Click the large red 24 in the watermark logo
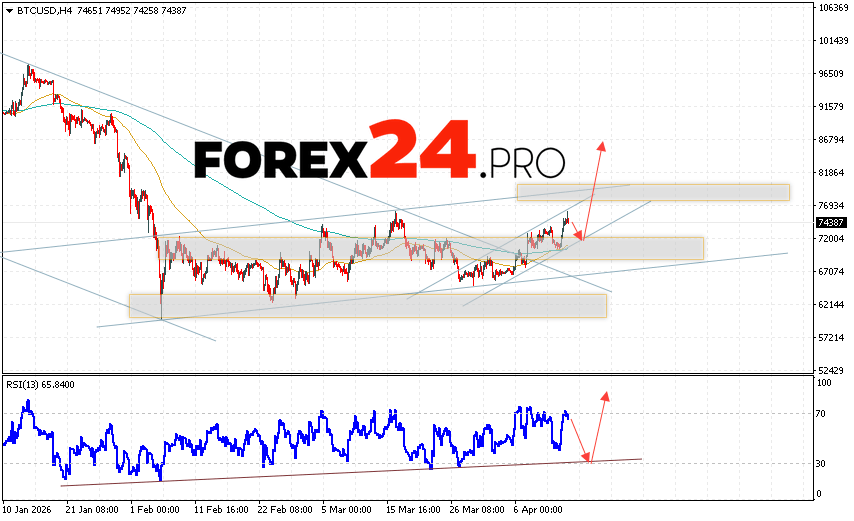This screenshot has width=854, height=521. click(419, 150)
